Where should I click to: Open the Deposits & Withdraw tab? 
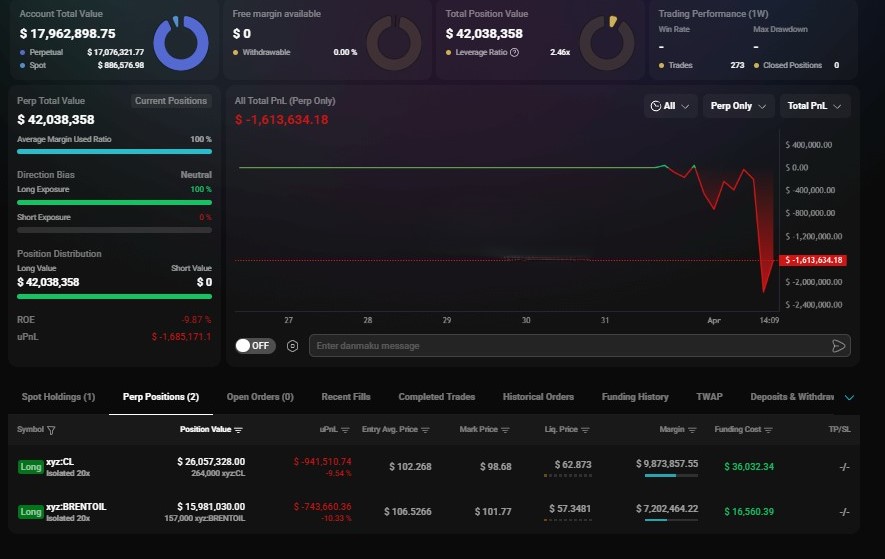tap(792, 397)
